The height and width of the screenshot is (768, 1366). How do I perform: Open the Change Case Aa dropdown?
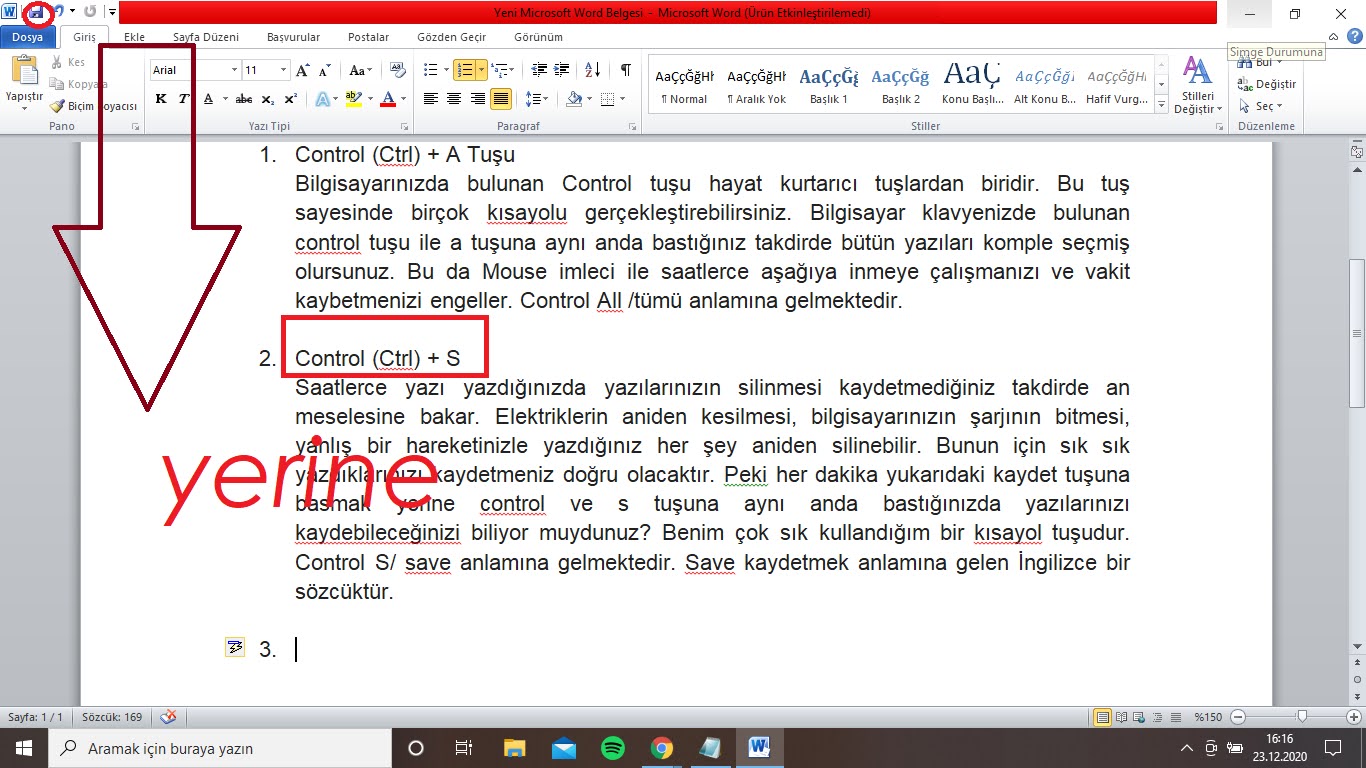(x=360, y=70)
